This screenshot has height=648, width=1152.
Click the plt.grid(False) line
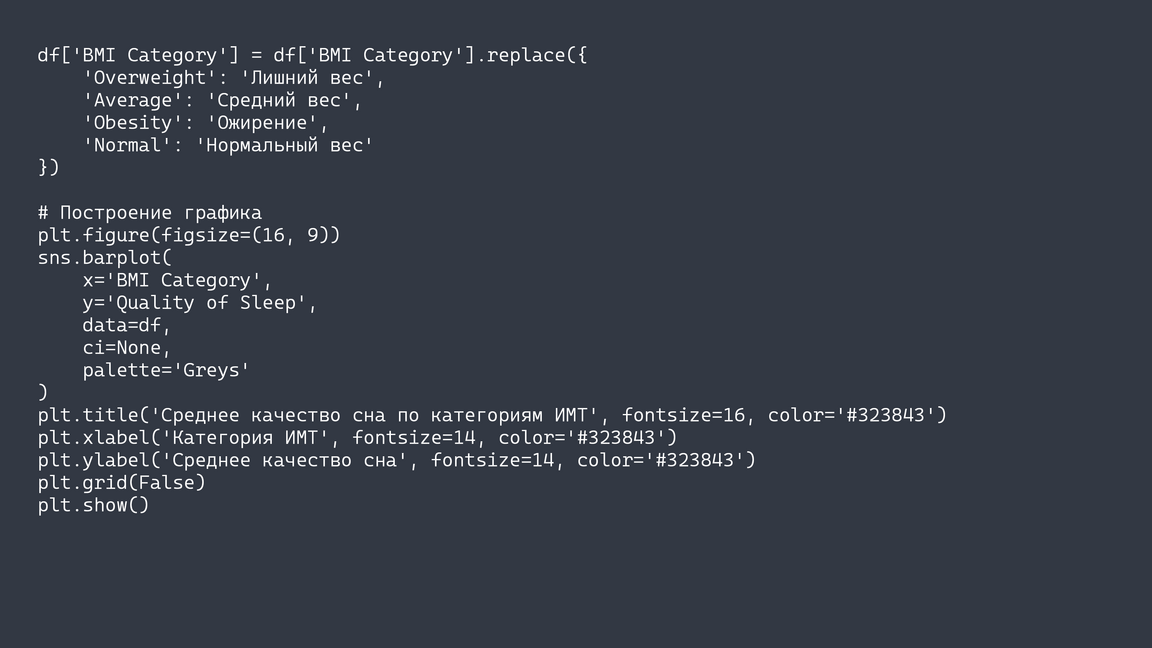point(121,482)
